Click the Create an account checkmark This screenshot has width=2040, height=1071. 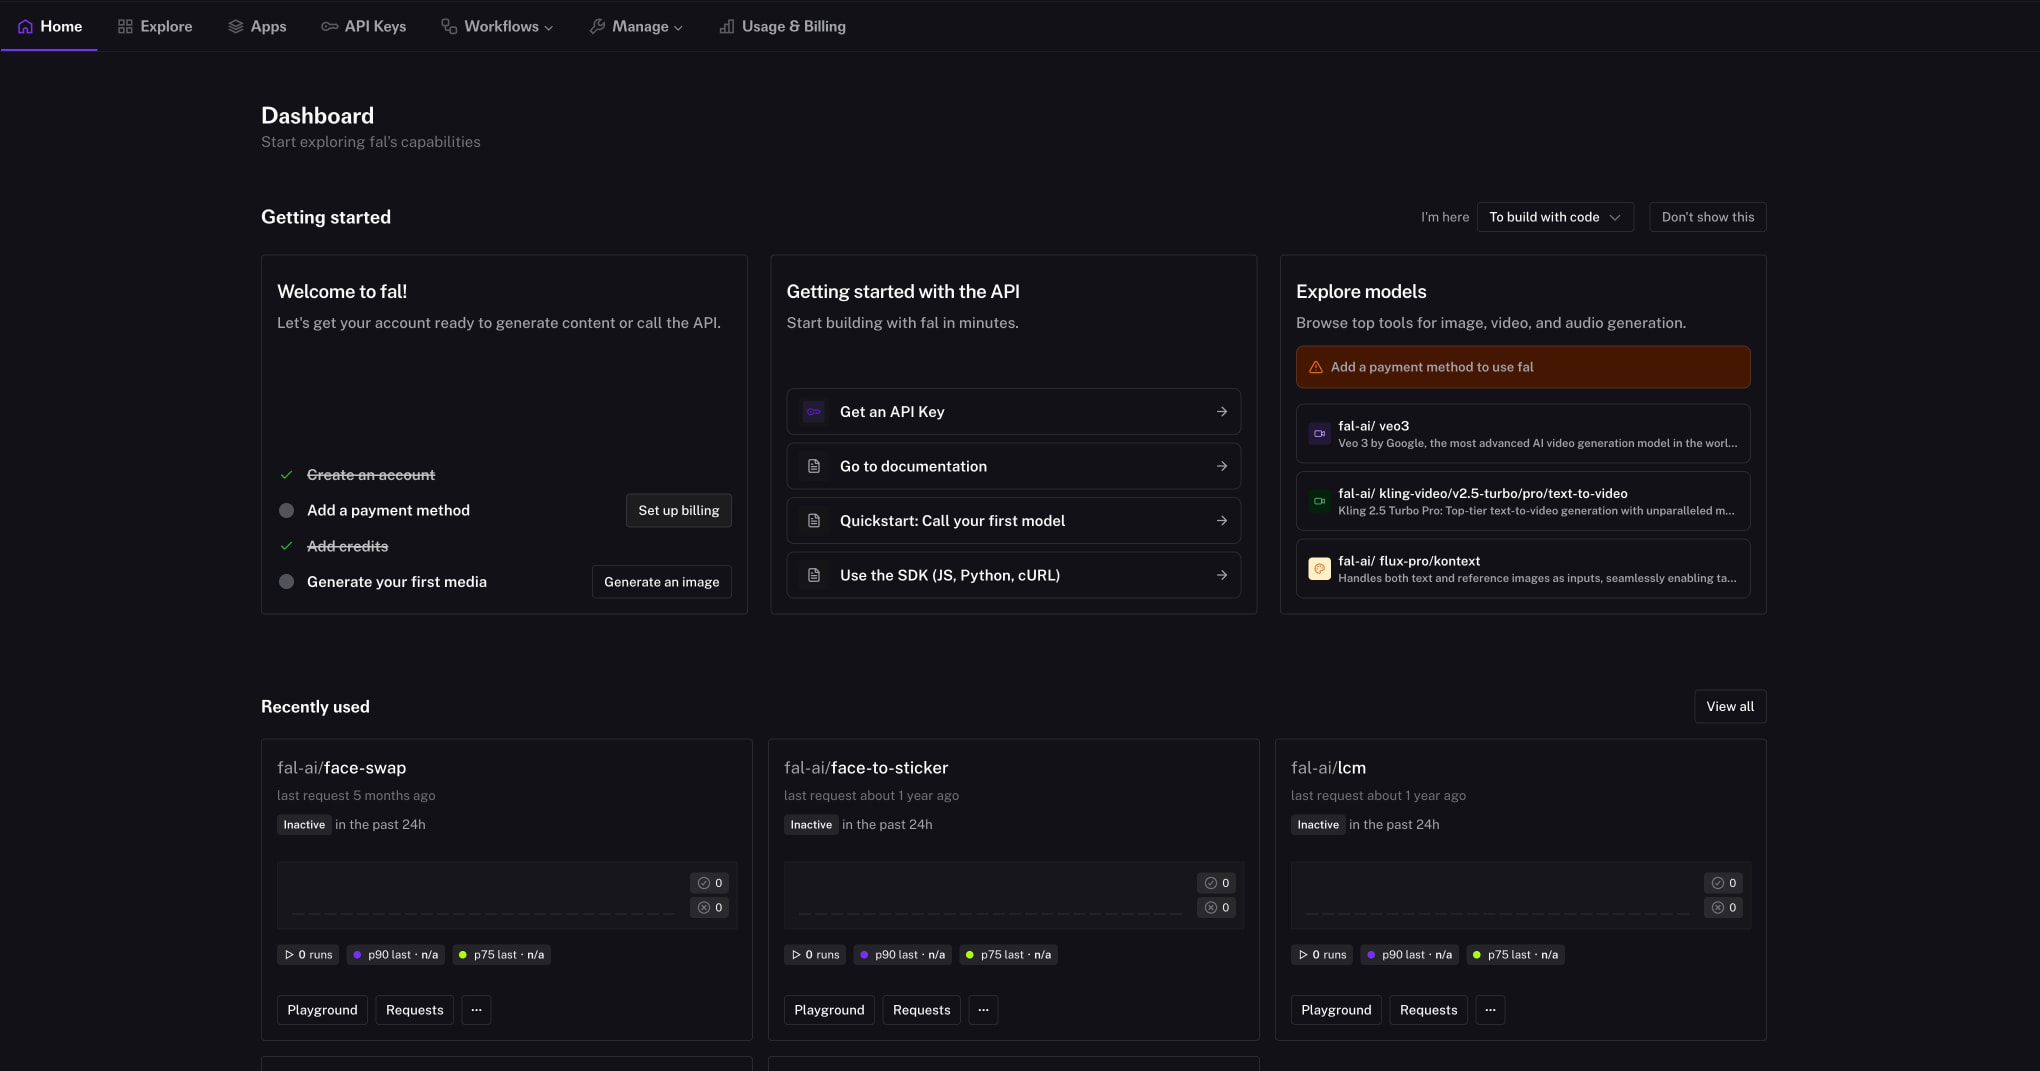[286, 475]
